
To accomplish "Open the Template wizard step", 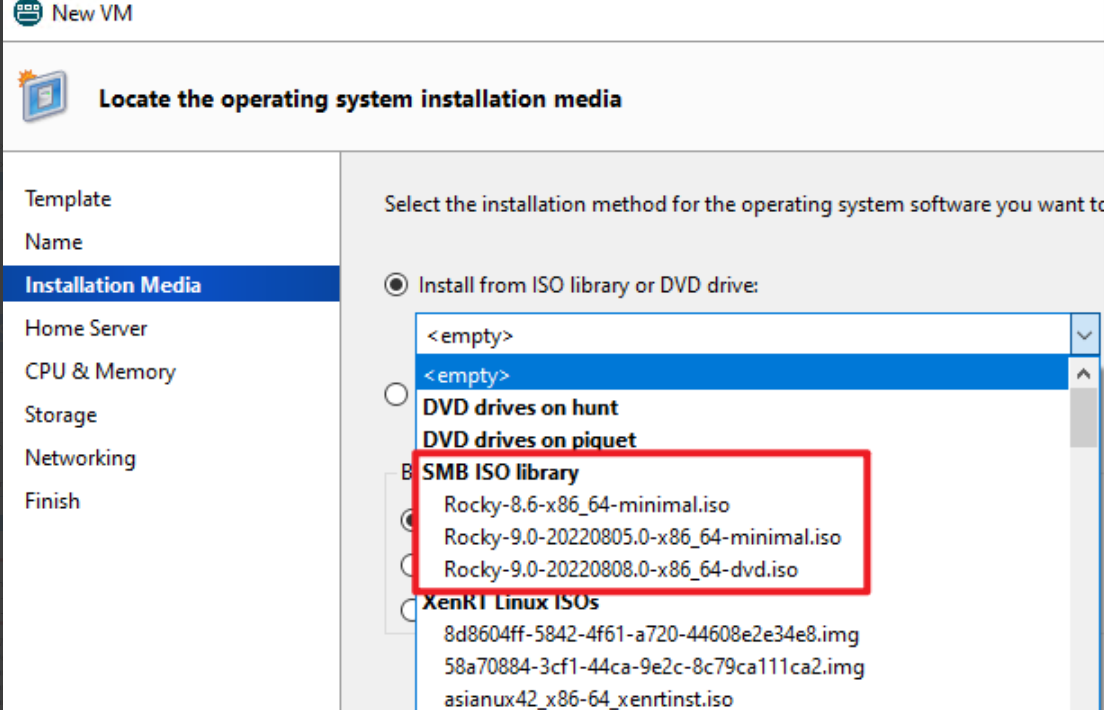I will pyautogui.click(x=68, y=199).
